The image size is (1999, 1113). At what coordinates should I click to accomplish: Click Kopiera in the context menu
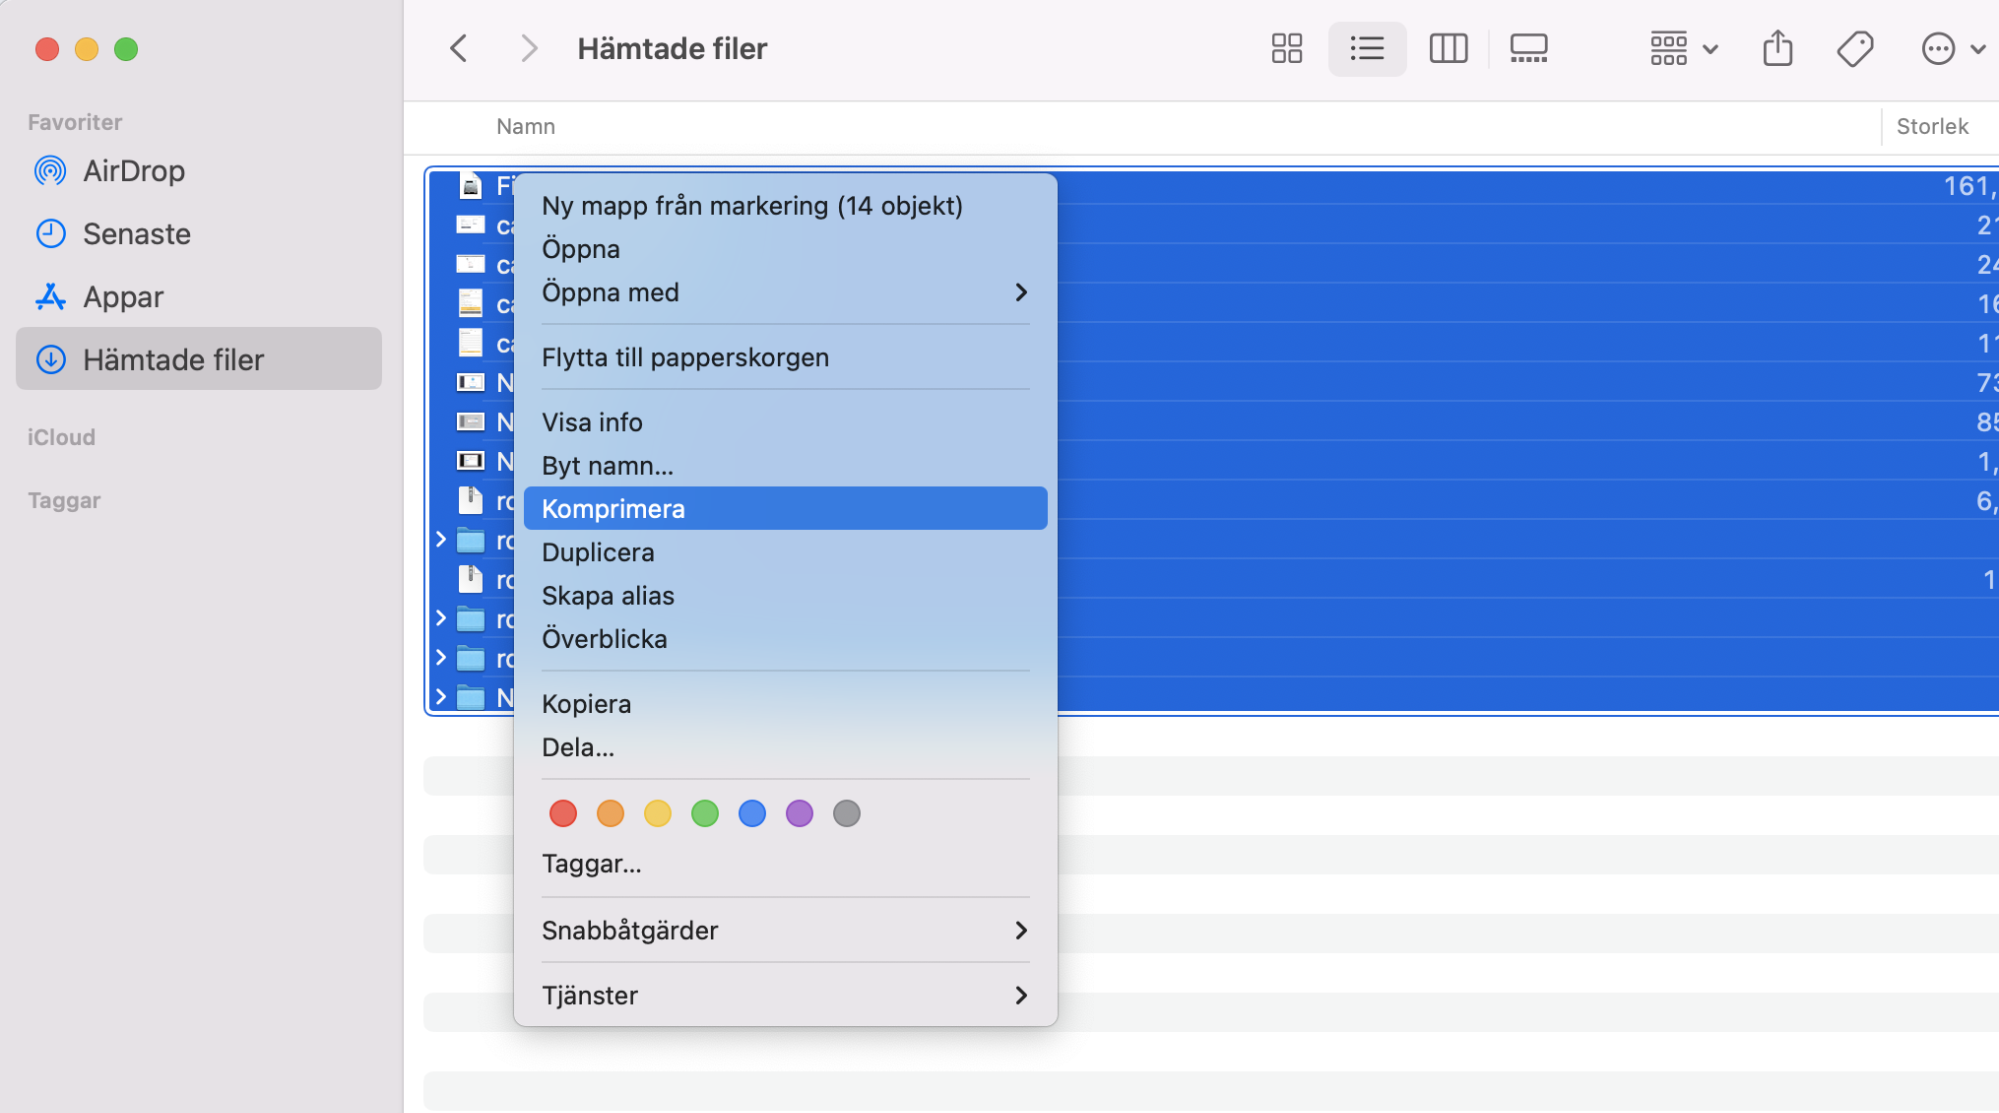click(785, 703)
